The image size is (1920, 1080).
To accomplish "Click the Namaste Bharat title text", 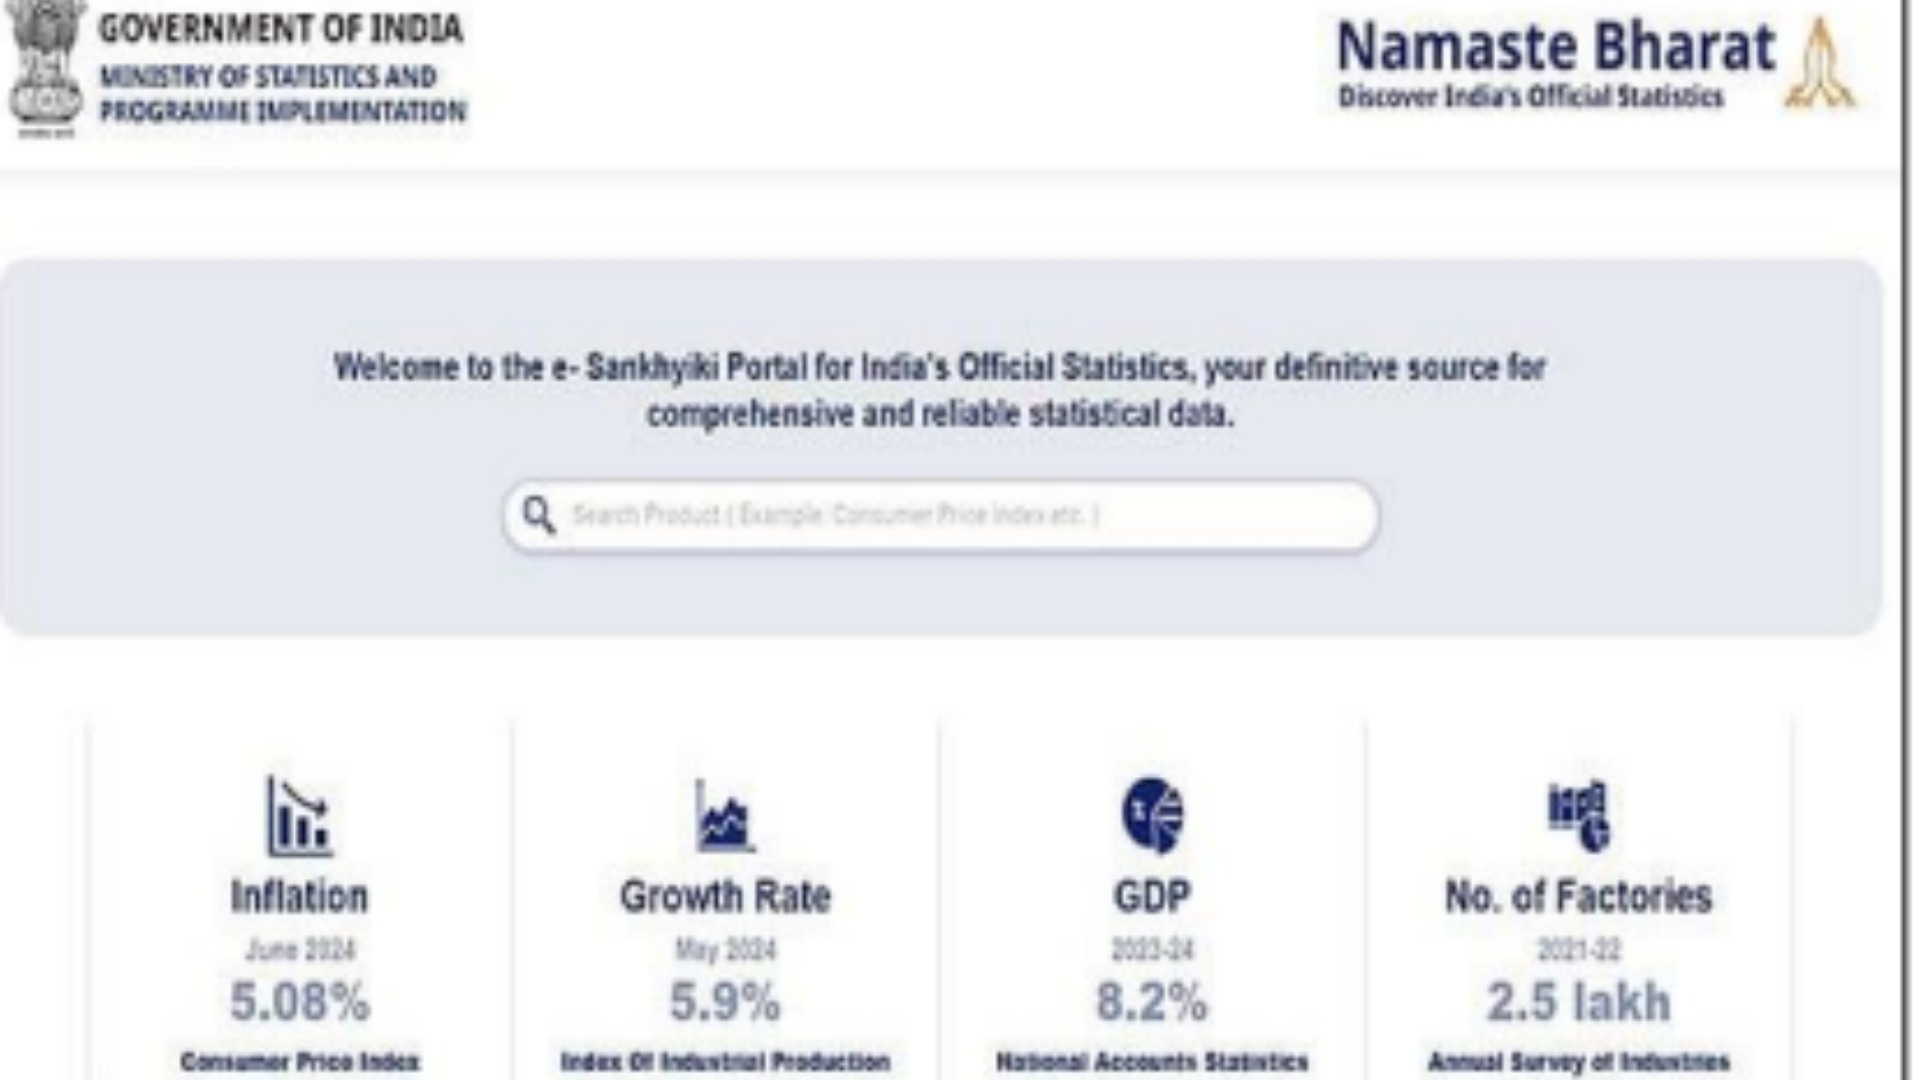I will tap(1556, 47).
